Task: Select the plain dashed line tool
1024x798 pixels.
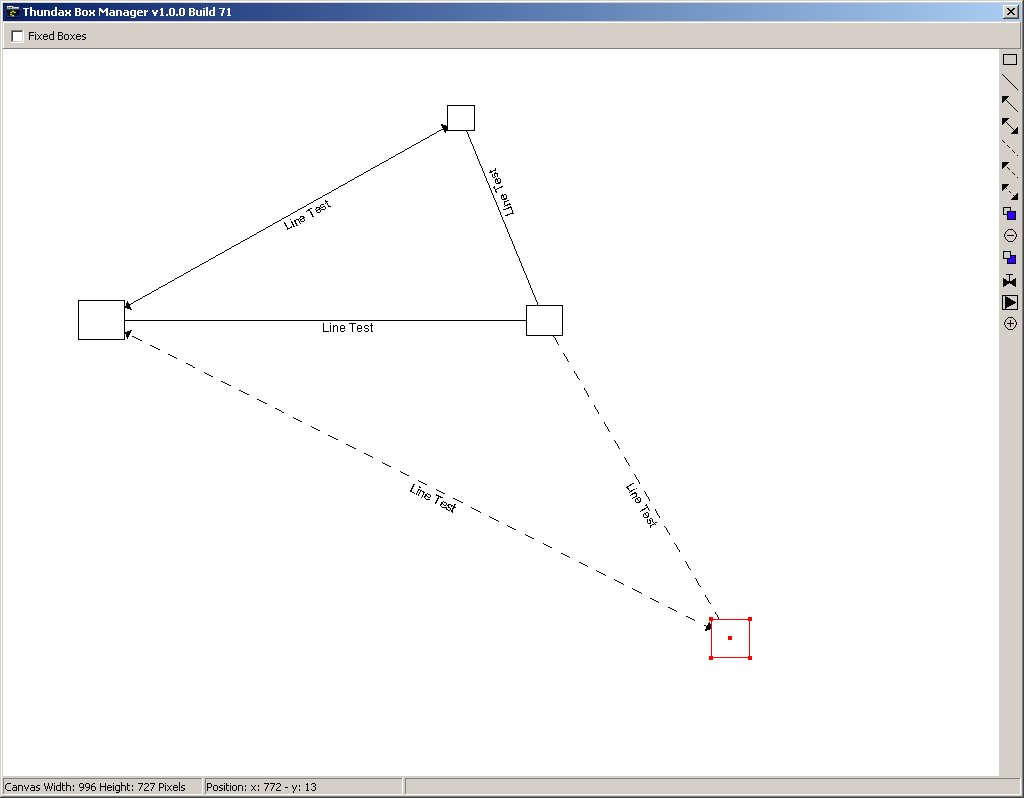Action: tap(1010, 148)
